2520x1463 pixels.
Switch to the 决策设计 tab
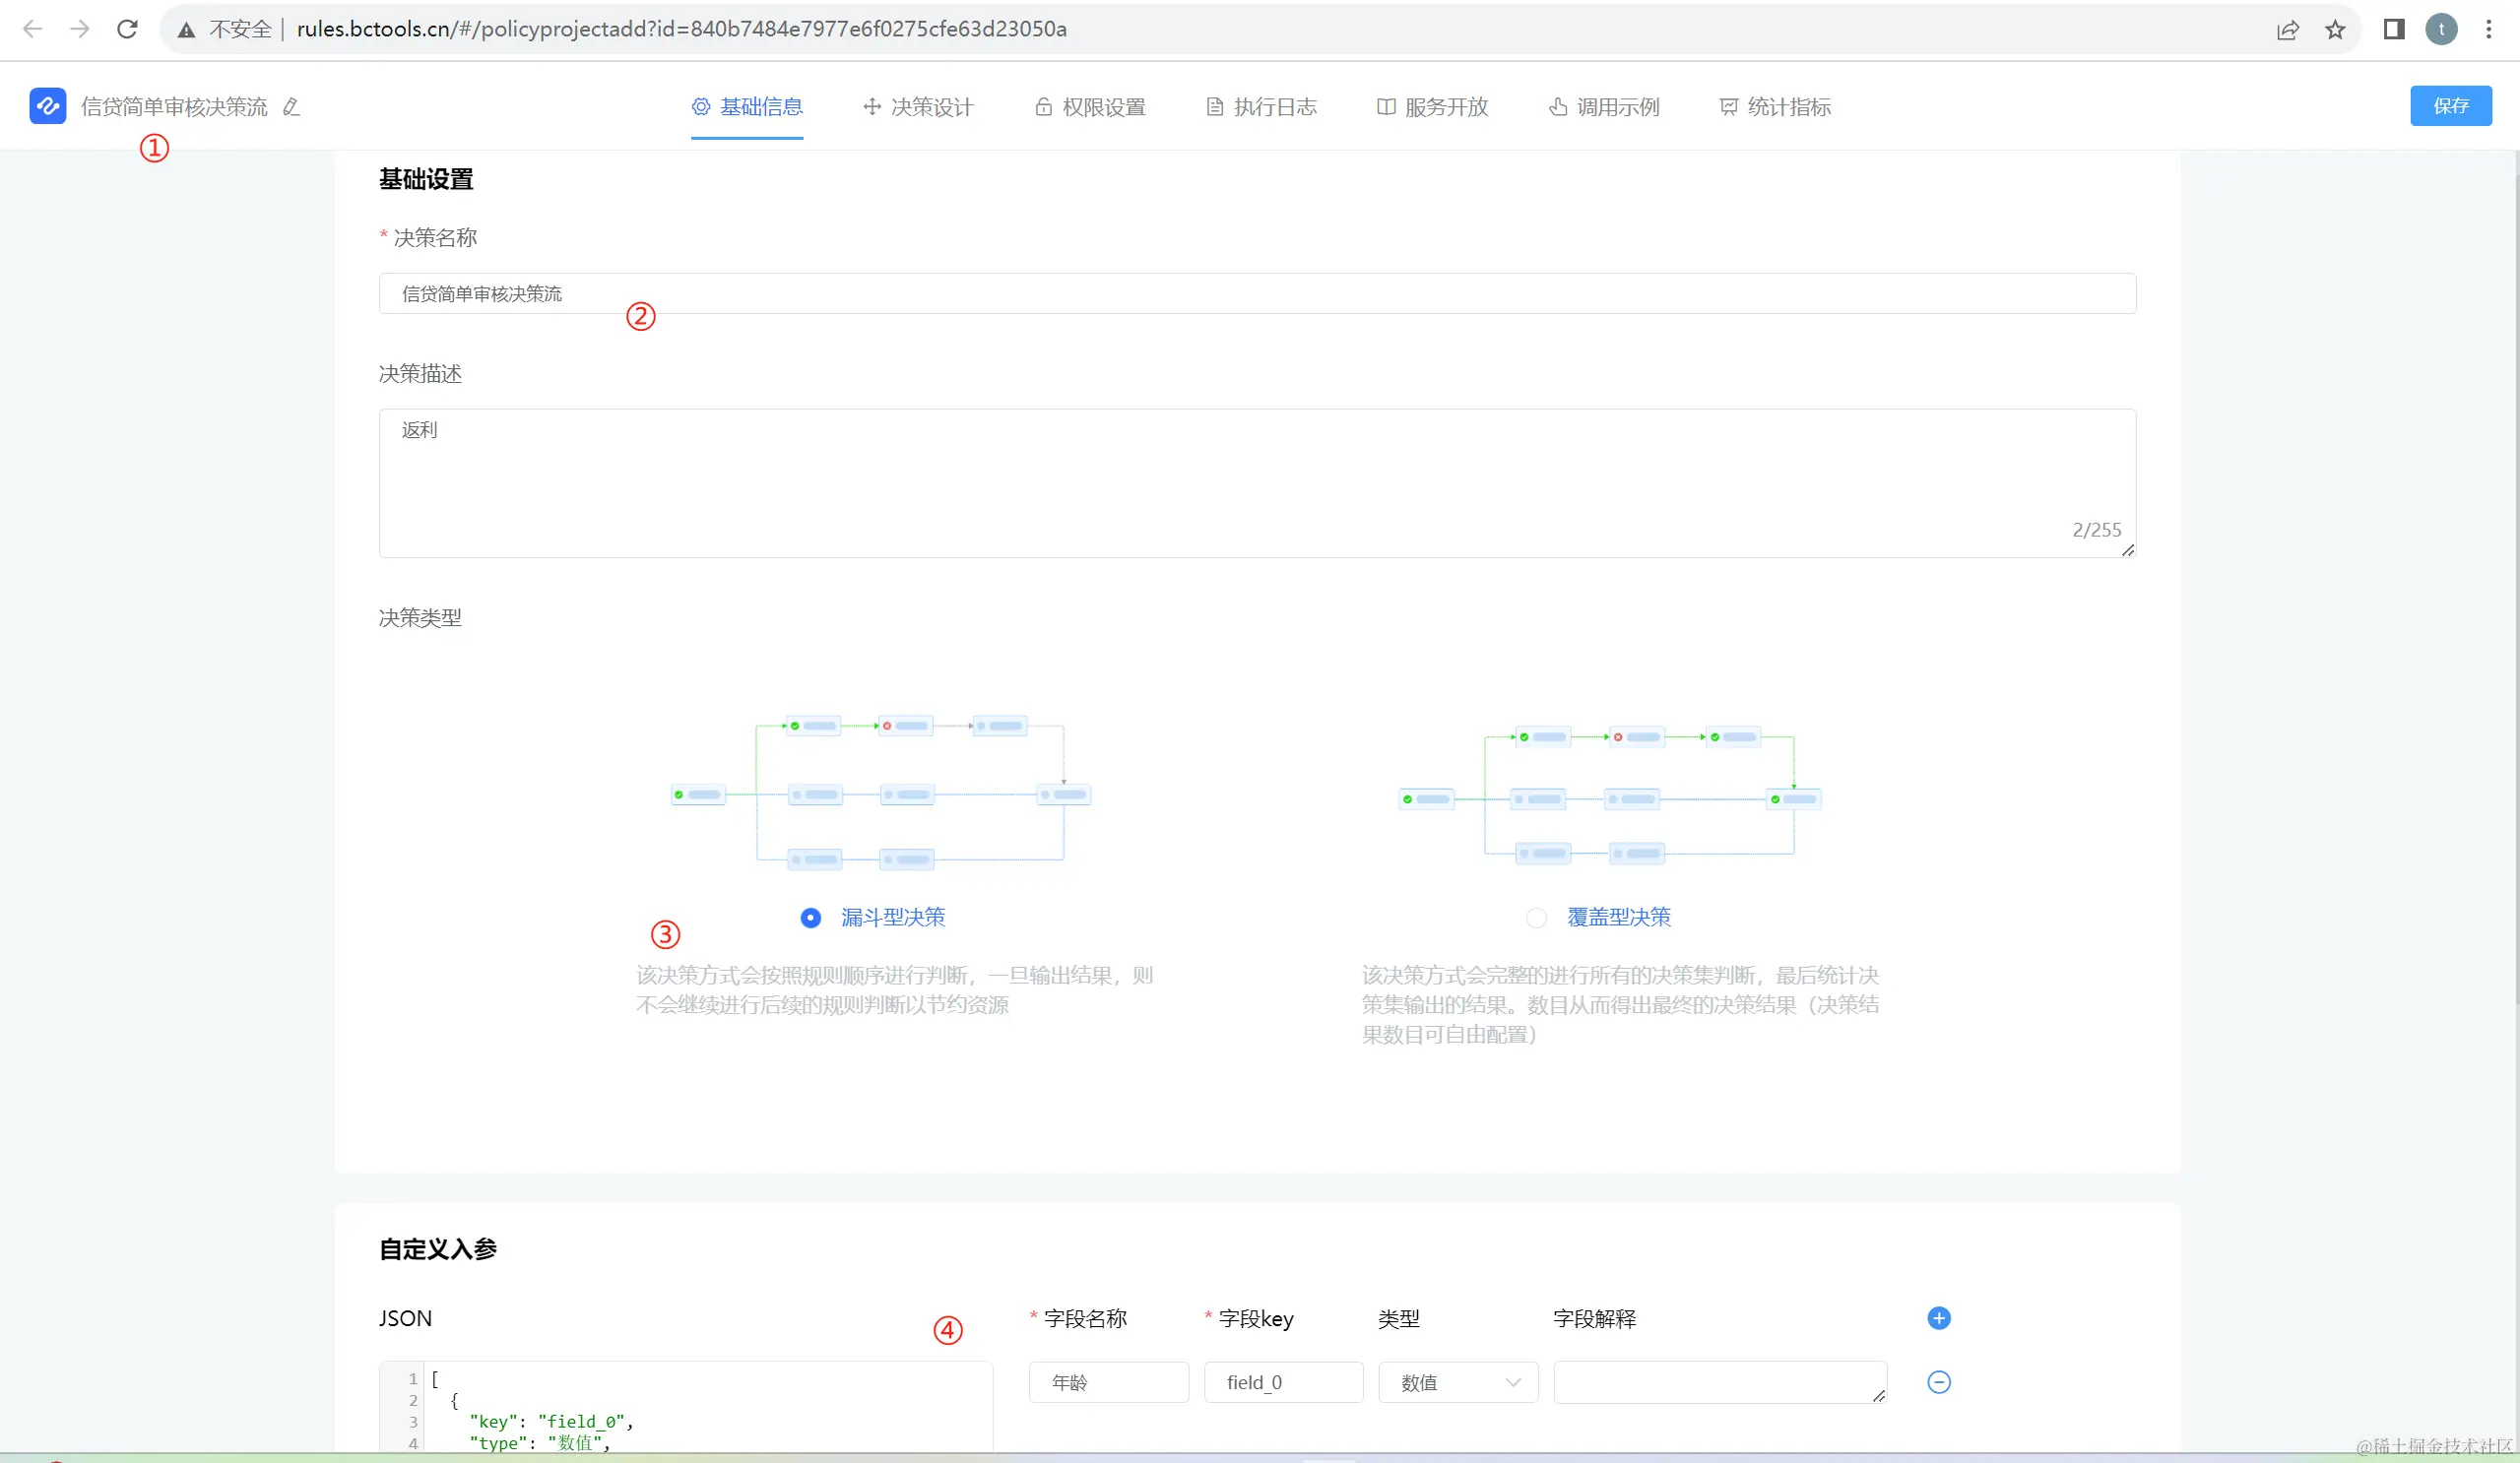pos(918,107)
